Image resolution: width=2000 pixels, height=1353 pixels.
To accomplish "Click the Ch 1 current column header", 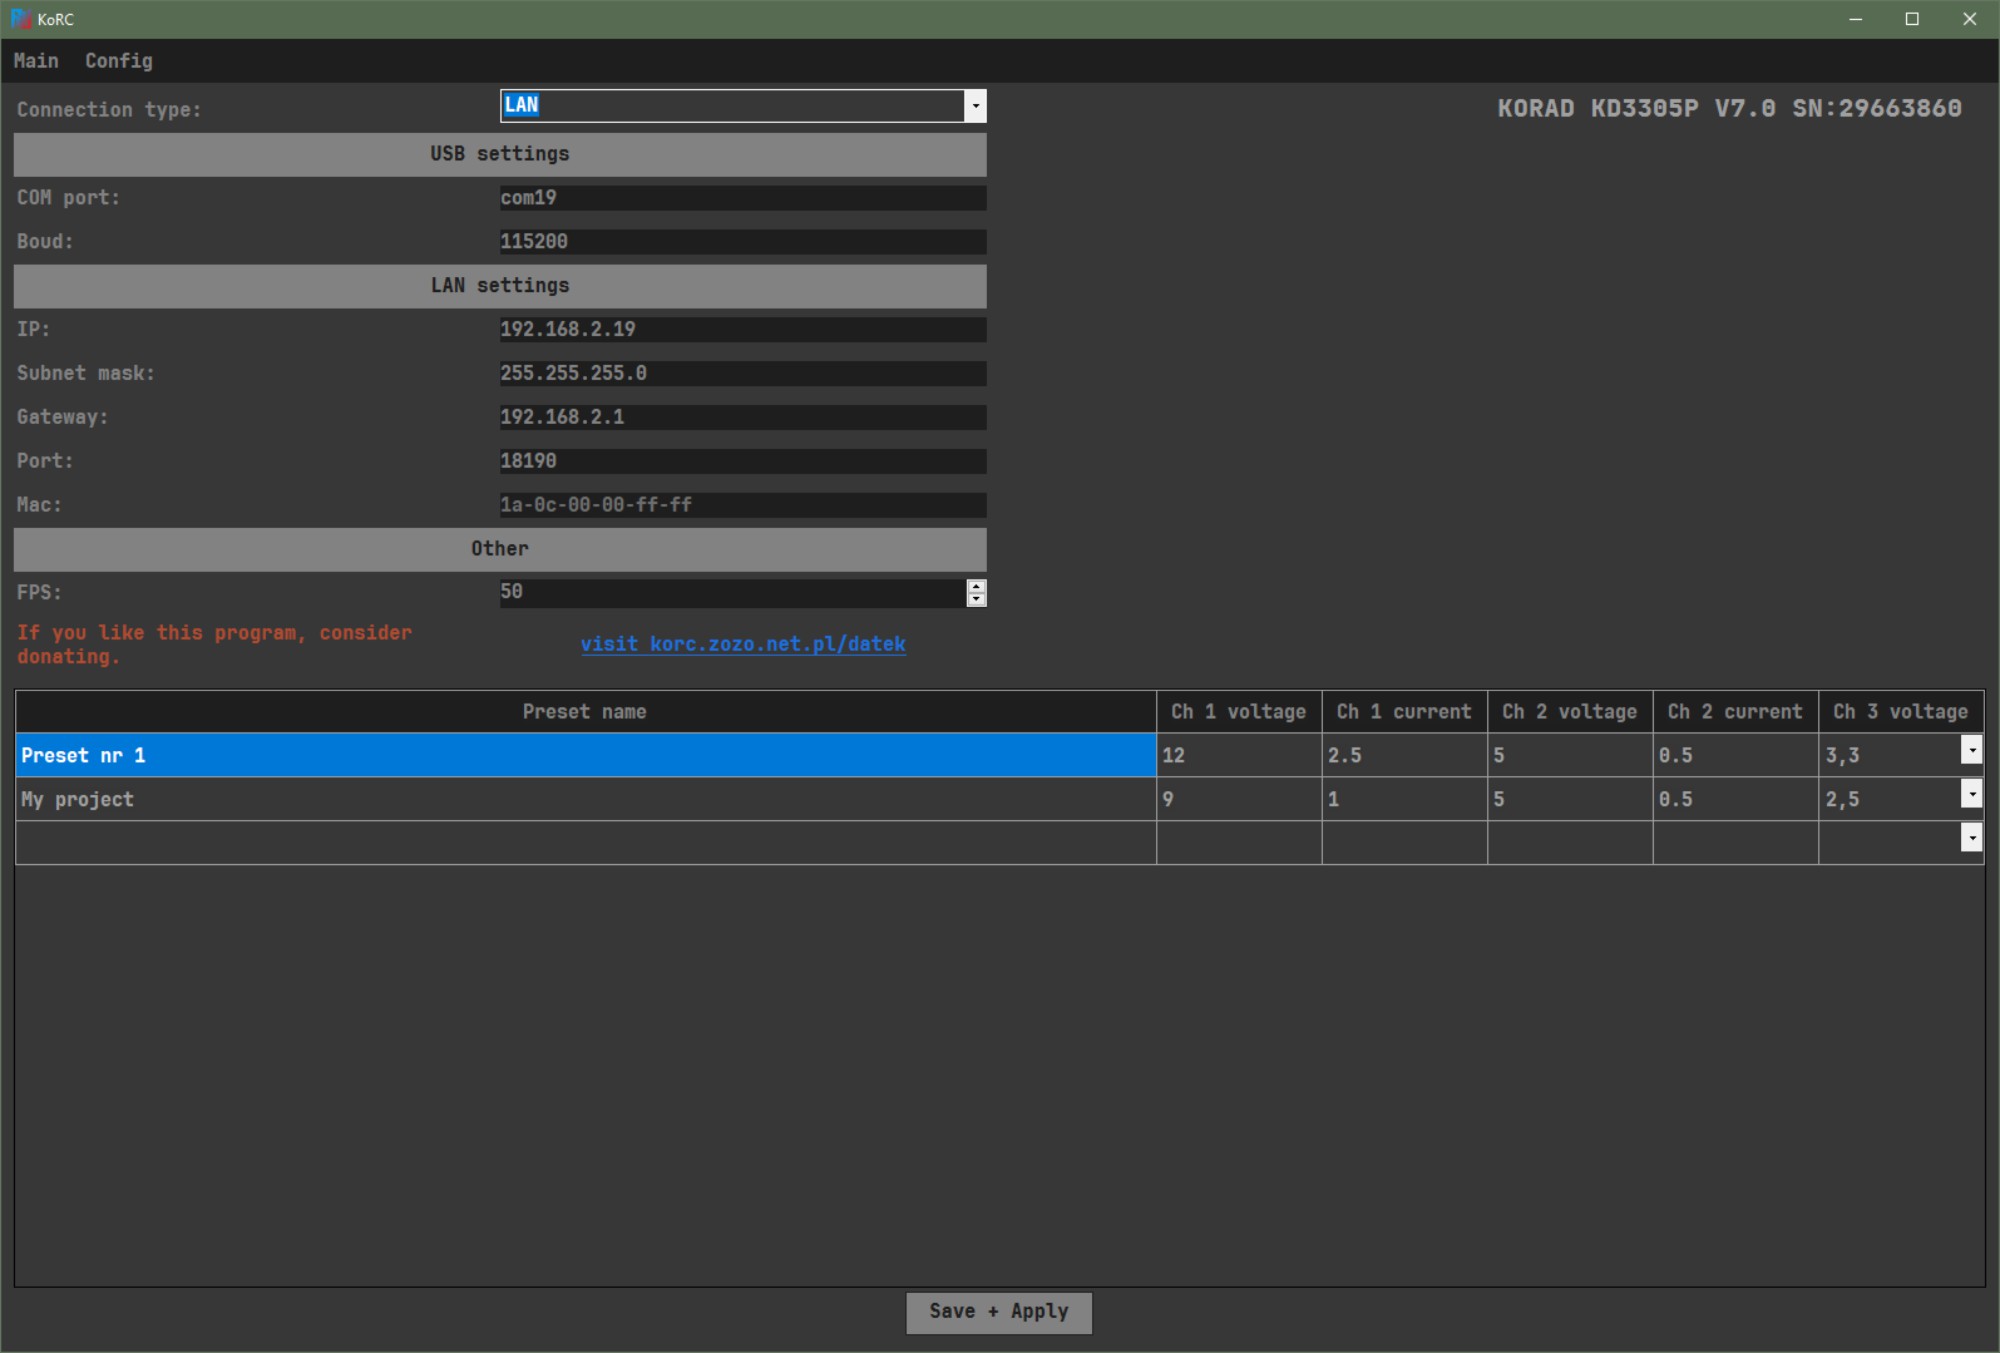I will click(x=1404, y=712).
